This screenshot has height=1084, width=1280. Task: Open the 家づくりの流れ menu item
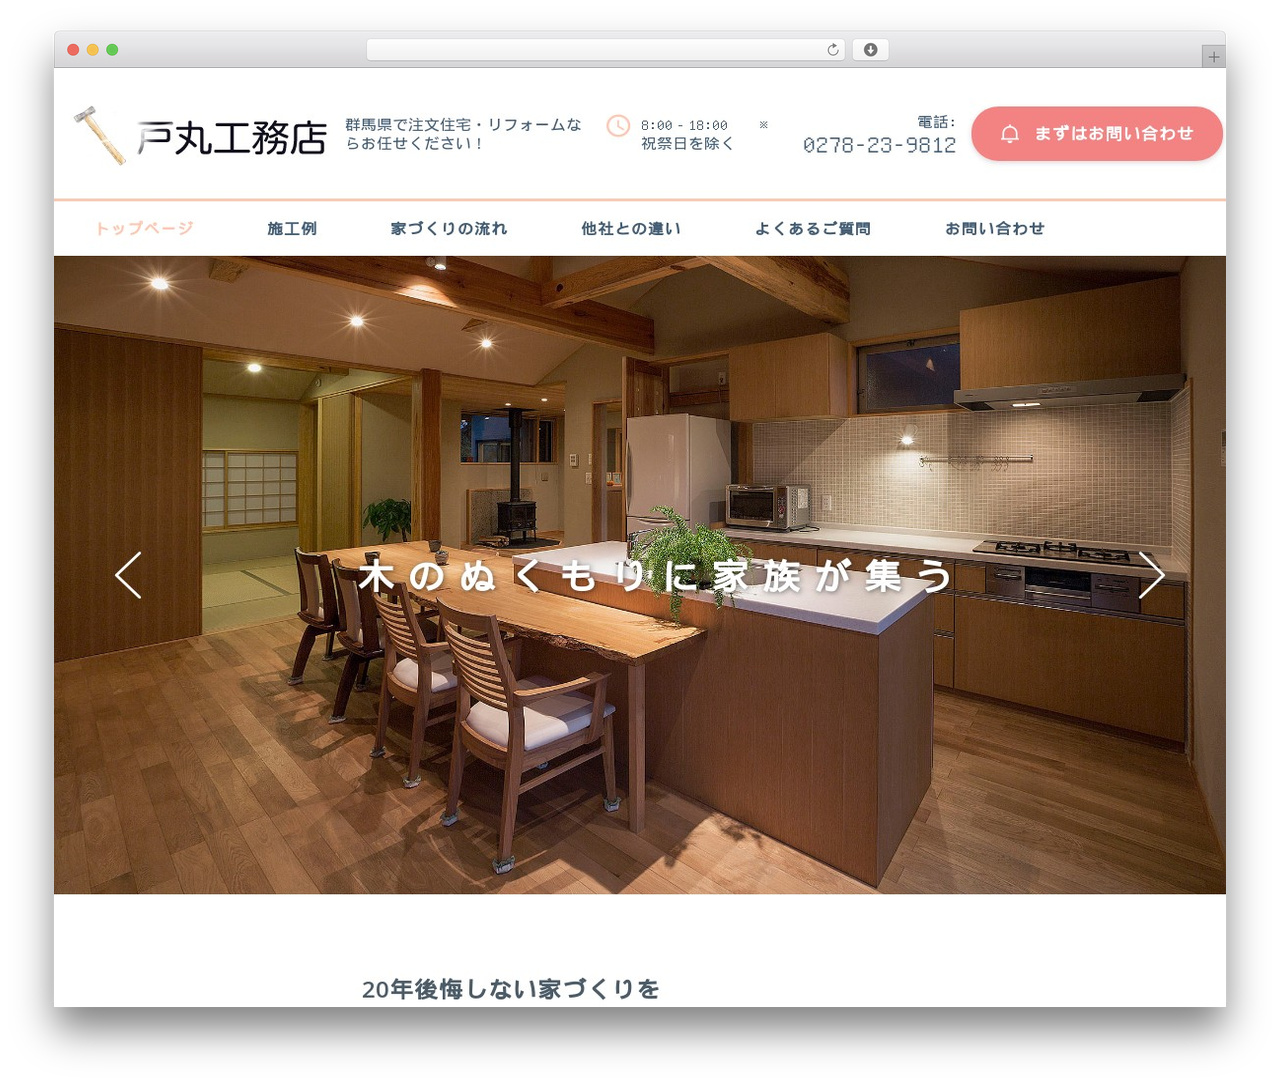pyautogui.click(x=449, y=228)
